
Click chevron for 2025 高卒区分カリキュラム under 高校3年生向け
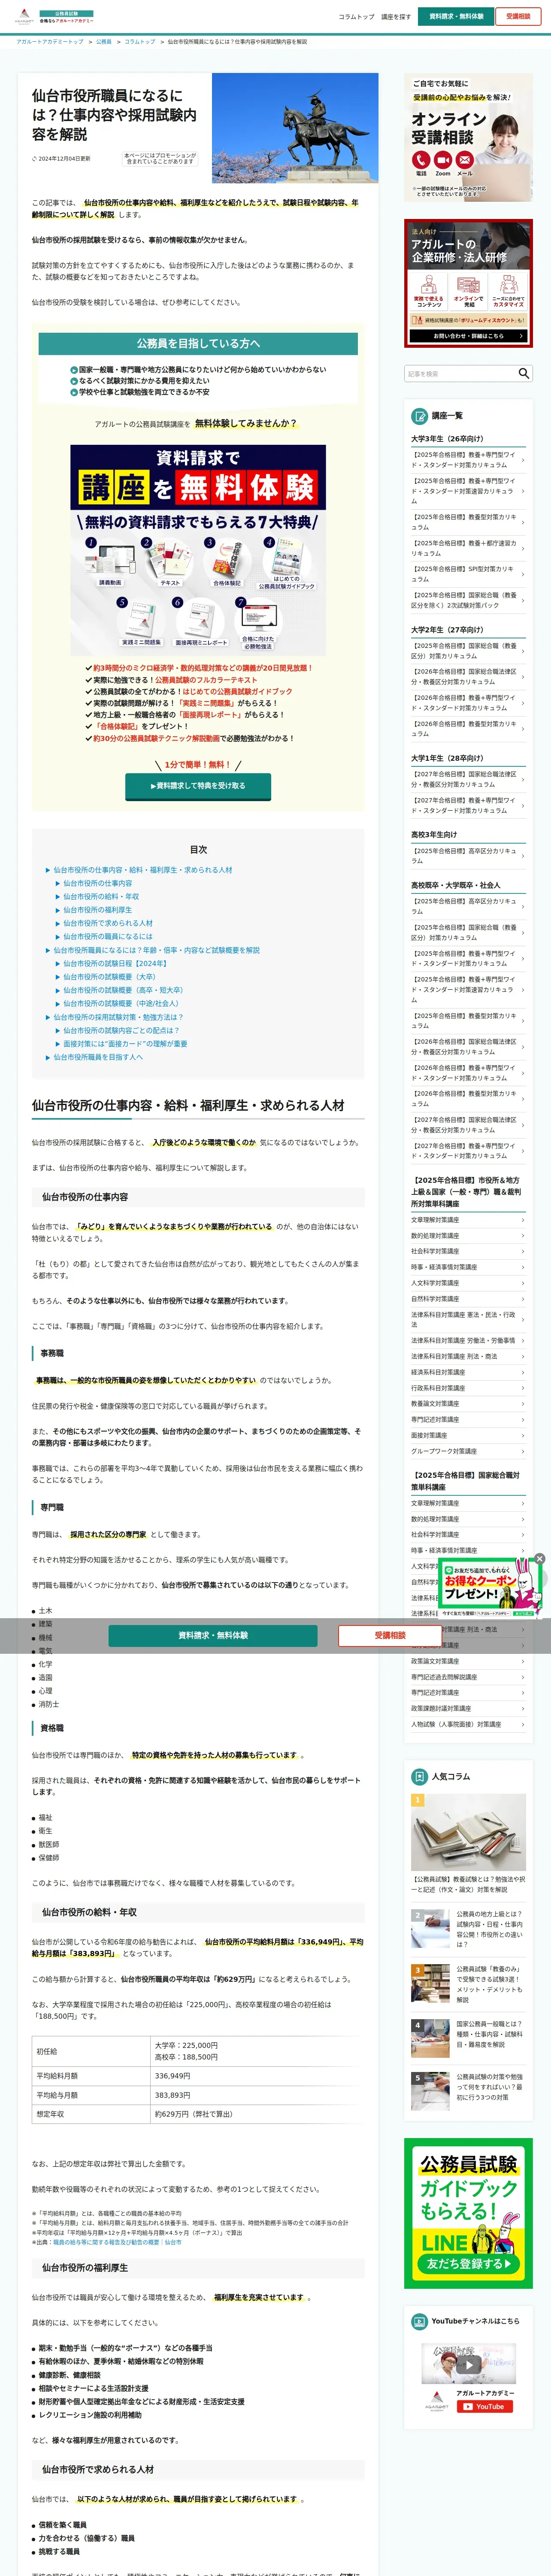tap(523, 856)
